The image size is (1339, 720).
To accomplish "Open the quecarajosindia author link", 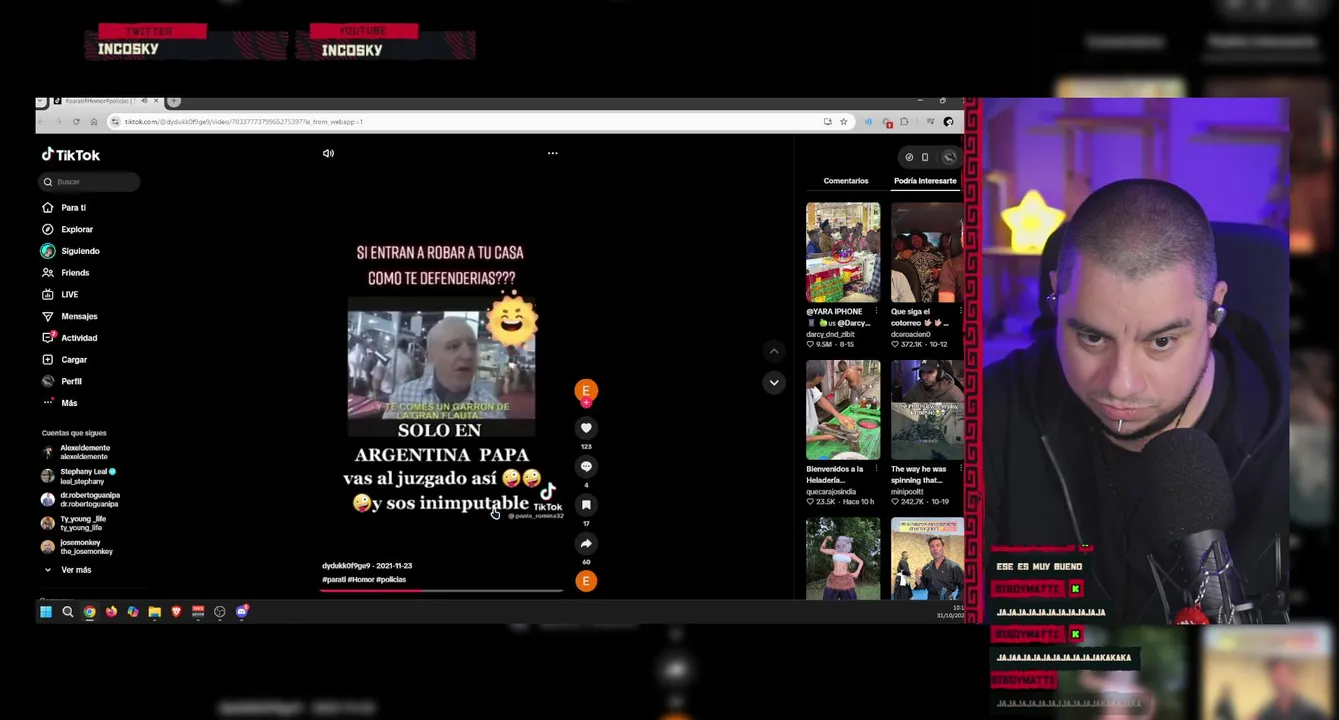I will coord(831,492).
